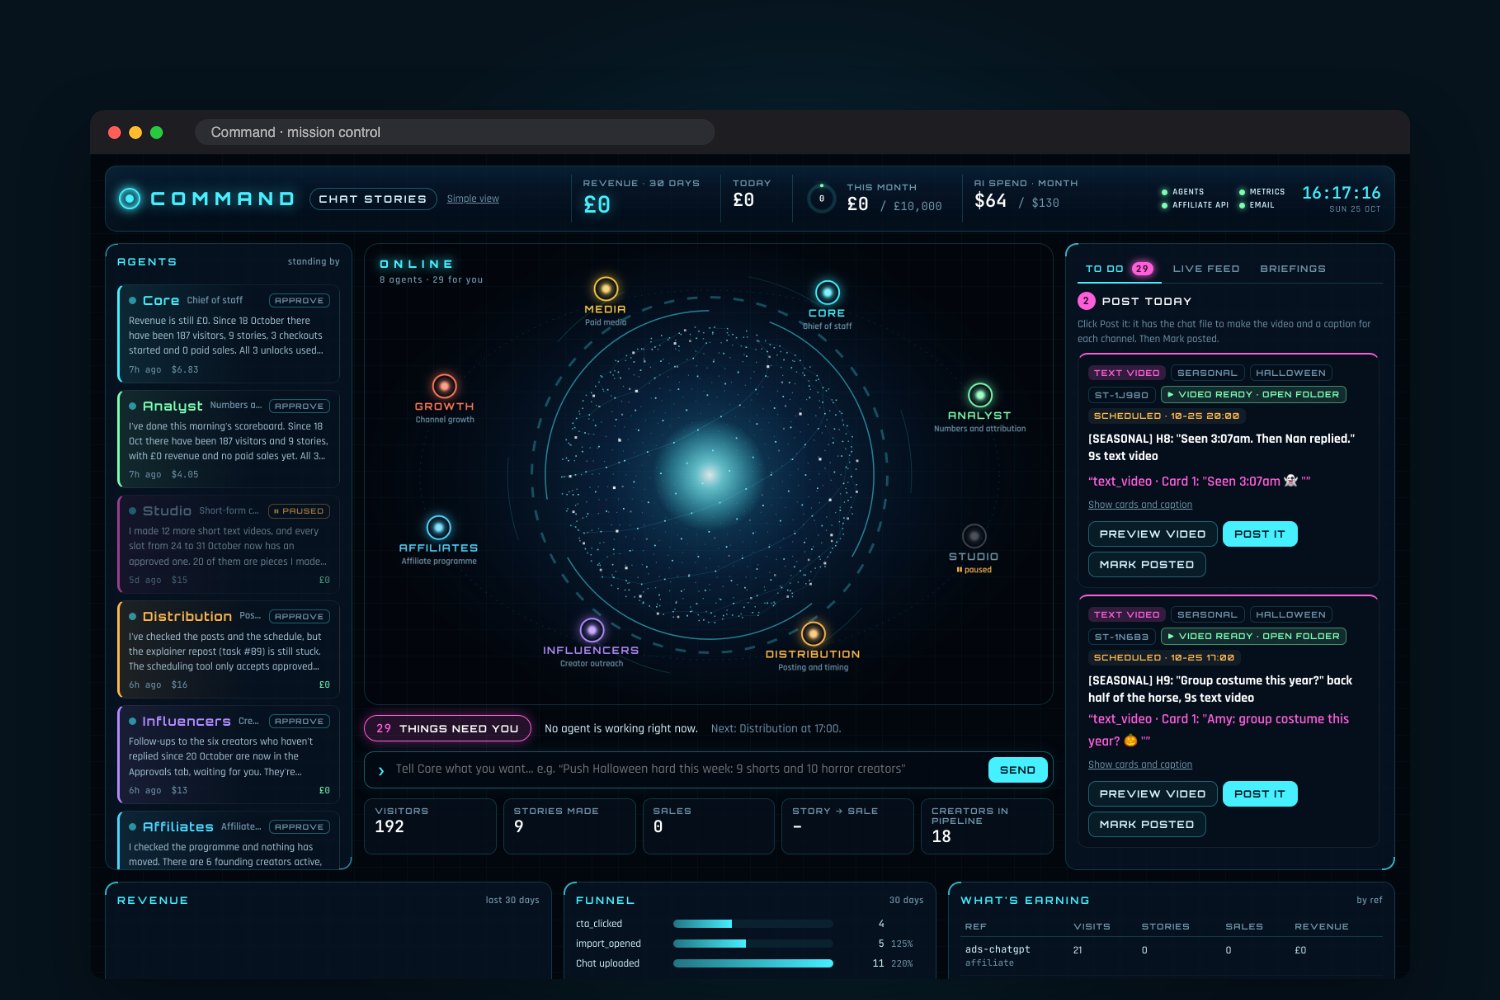Screen dimensions: 1500x1000
Task: Switch to Simple view
Action: [473, 199]
